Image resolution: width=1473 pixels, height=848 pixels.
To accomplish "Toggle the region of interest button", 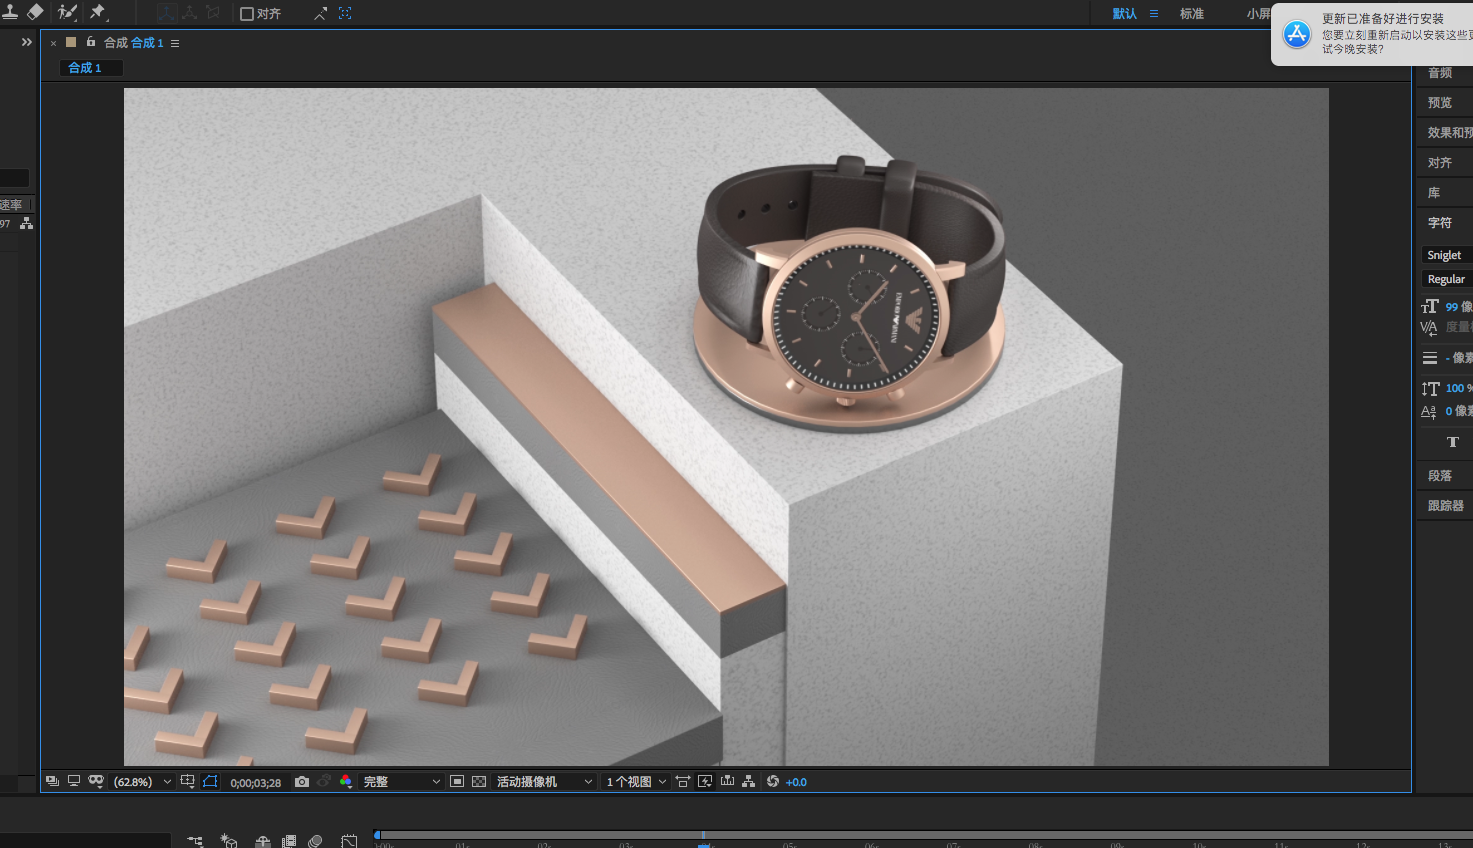I will (457, 782).
